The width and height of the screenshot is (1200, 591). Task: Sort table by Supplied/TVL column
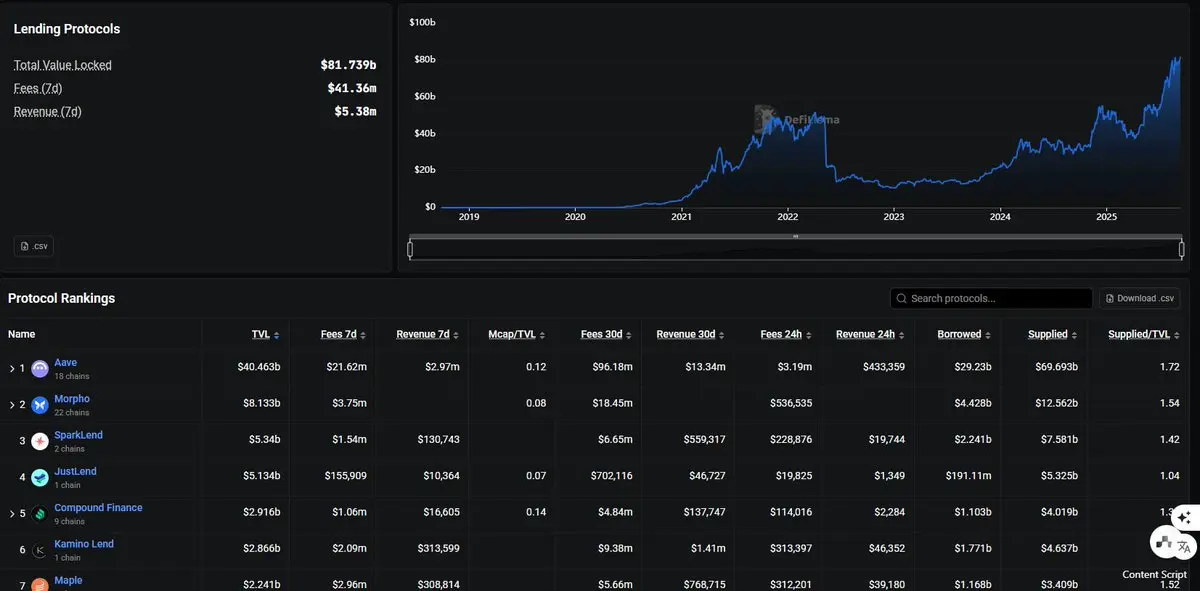[1144, 334]
